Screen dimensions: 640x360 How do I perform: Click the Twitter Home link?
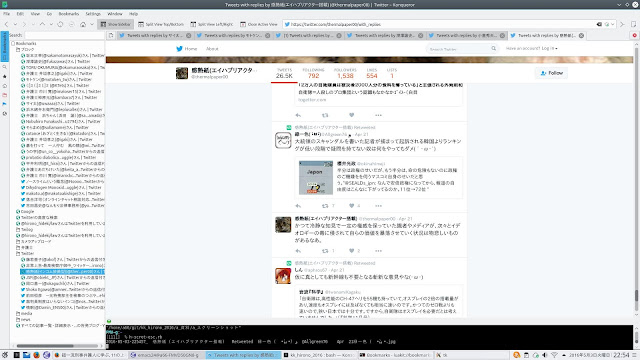[x=187, y=49]
